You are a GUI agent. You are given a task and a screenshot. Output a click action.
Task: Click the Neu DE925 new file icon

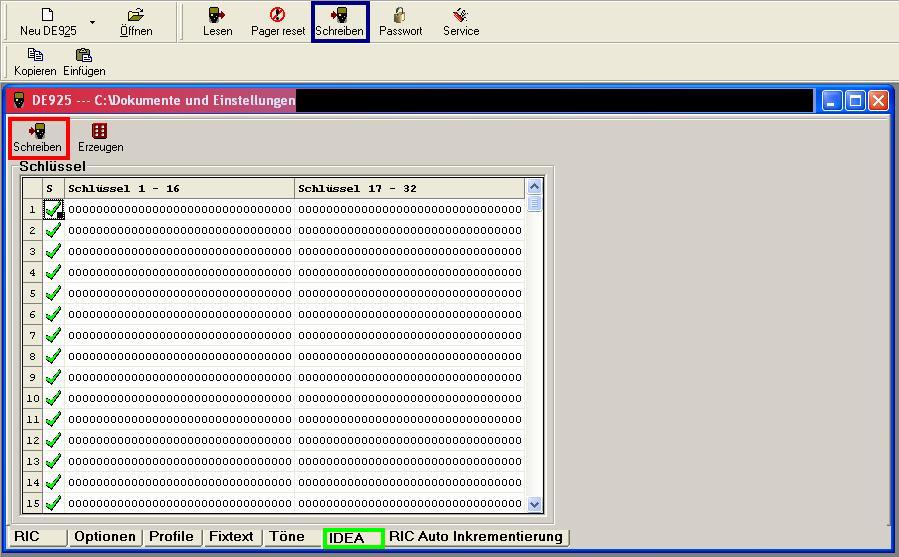coord(47,15)
